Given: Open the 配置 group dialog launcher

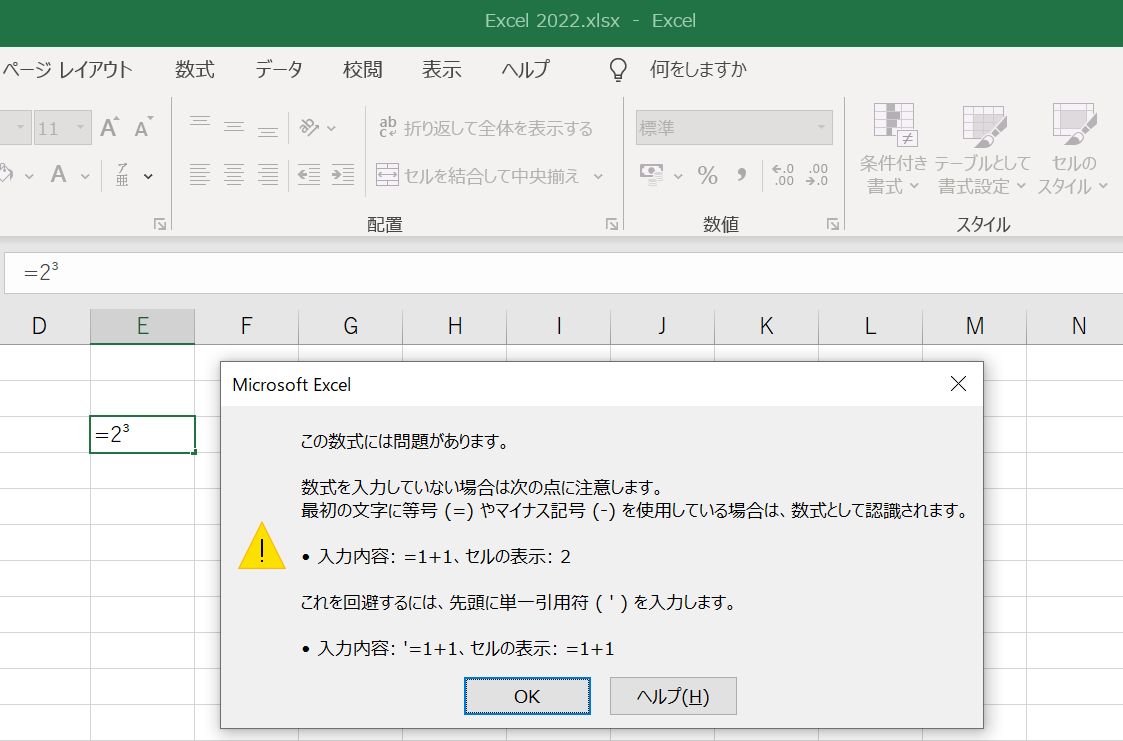Looking at the screenshot, I should pos(611,224).
